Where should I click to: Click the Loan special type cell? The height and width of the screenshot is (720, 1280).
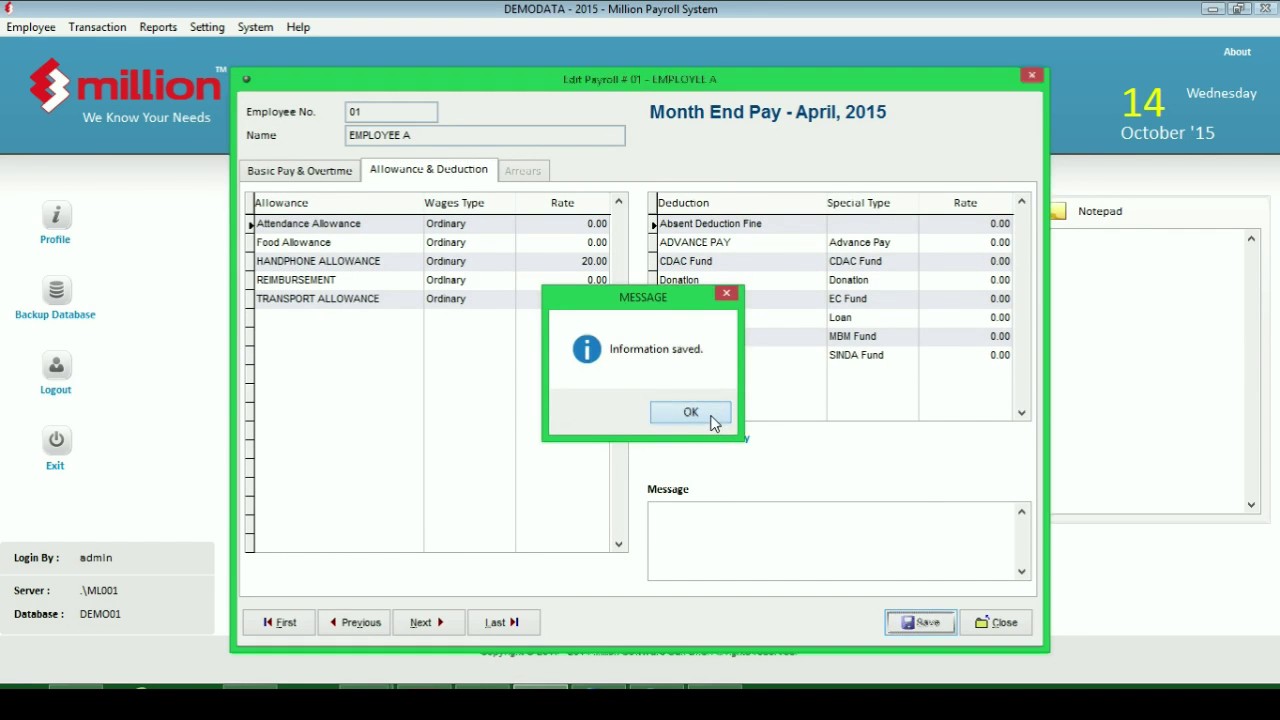pos(872,318)
